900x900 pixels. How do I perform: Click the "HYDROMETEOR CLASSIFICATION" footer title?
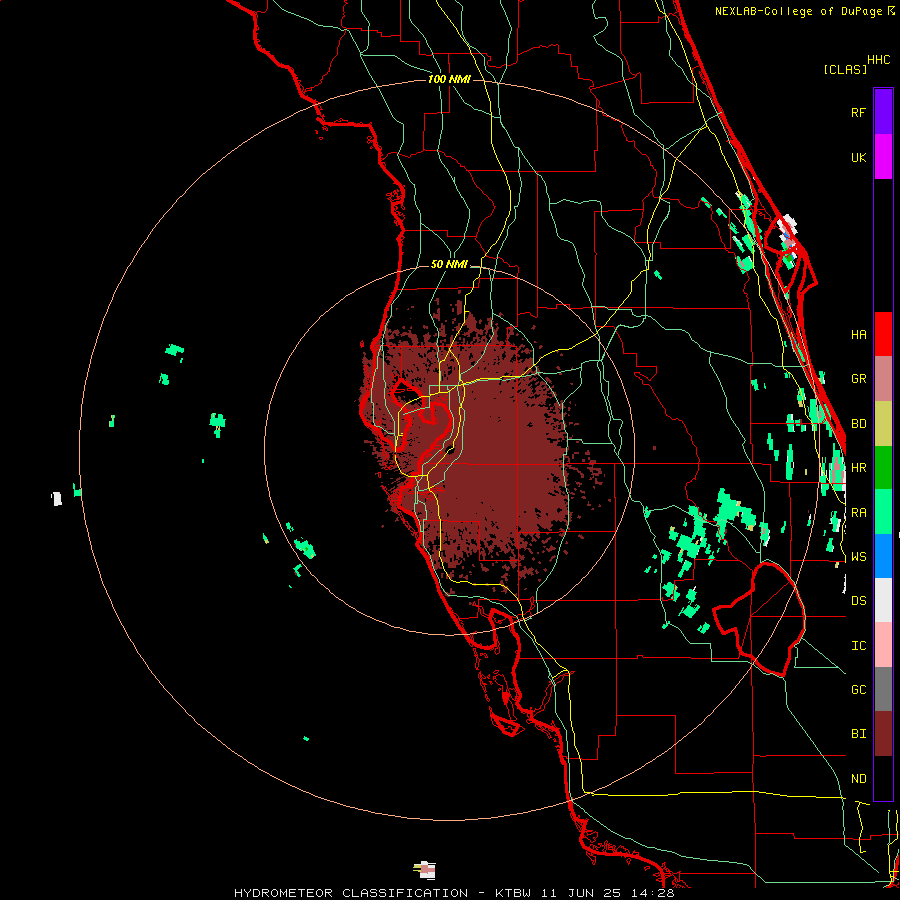coord(351,893)
